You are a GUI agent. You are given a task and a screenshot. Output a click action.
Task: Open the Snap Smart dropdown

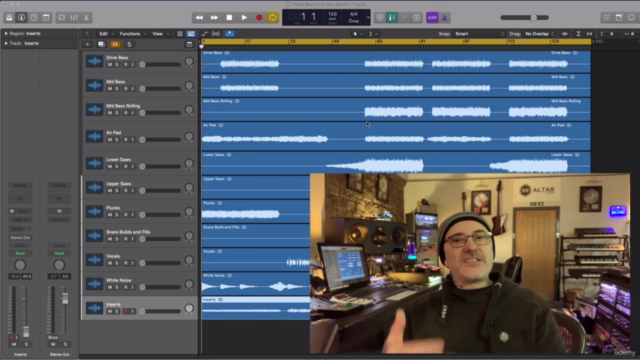pyautogui.click(x=480, y=34)
